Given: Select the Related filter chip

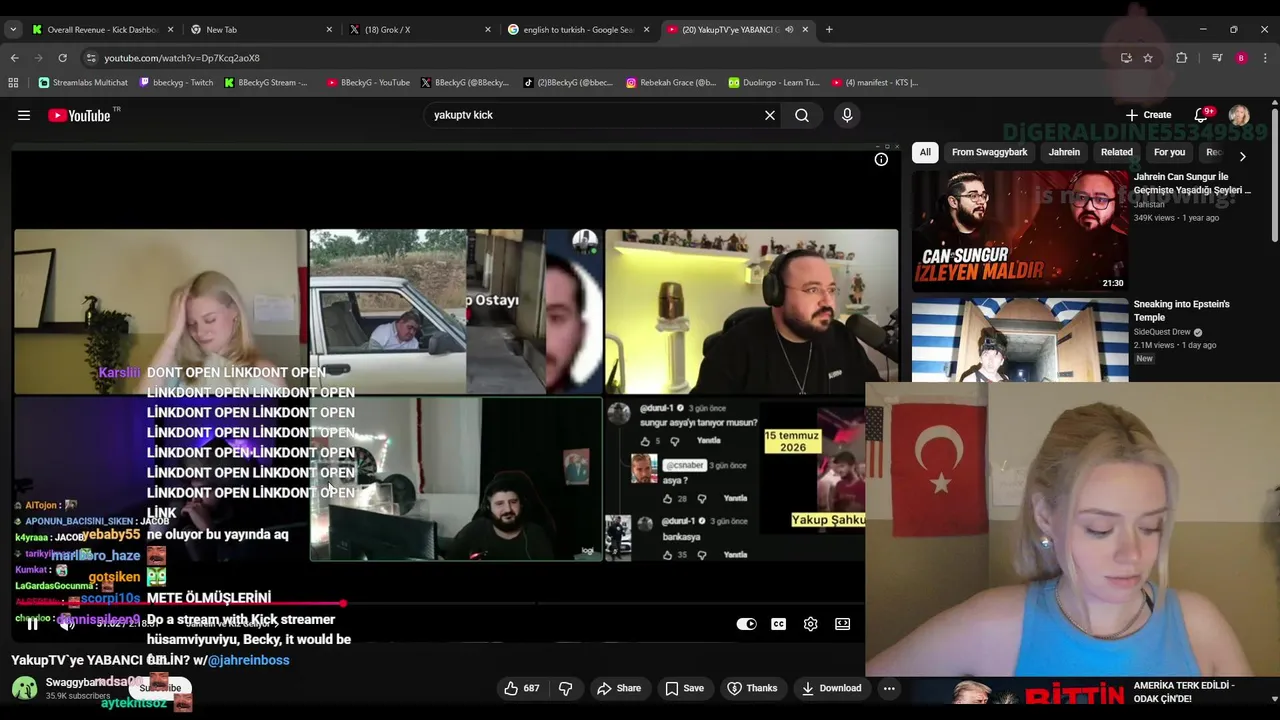Looking at the screenshot, I should pyautogui.click(x=1117, y=152).
